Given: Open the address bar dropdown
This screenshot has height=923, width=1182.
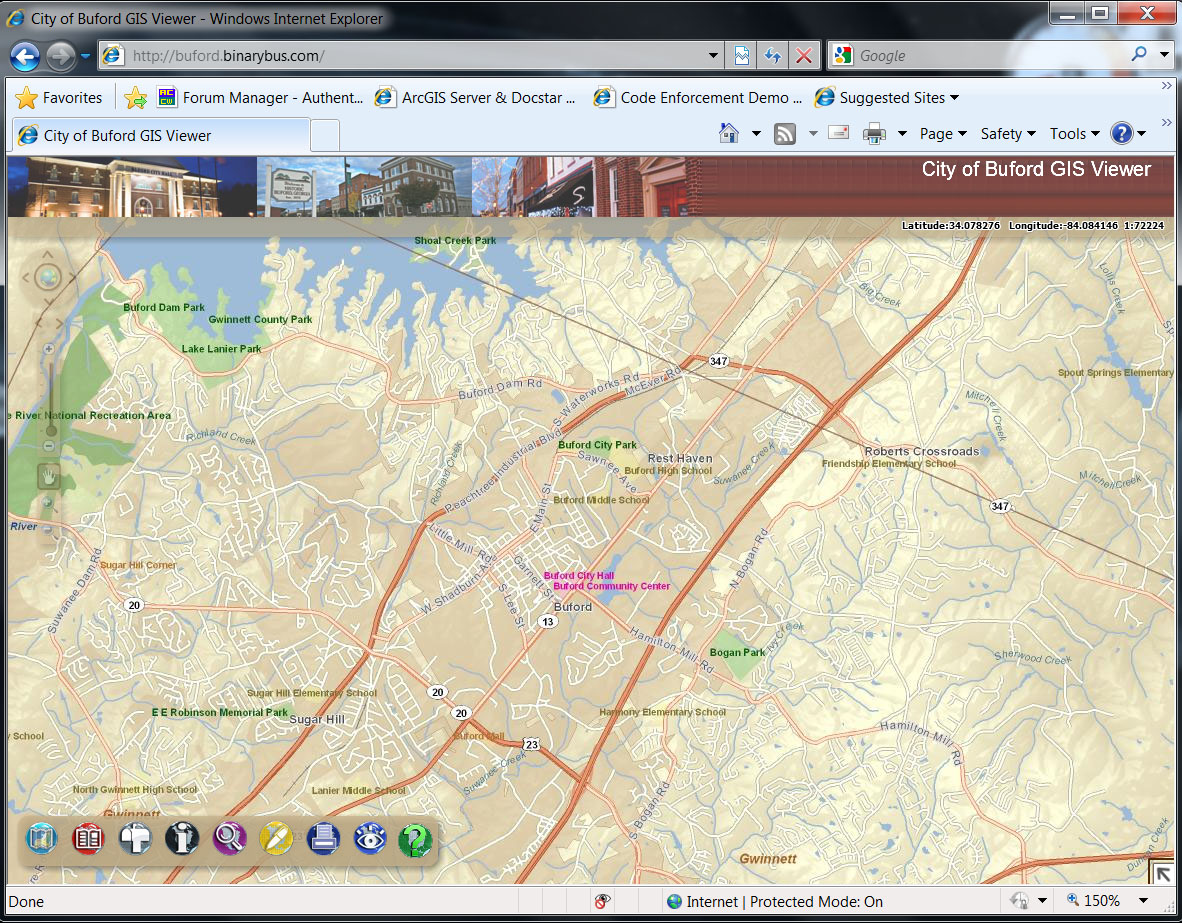Looking at the screenshot, I should point(712,56).
